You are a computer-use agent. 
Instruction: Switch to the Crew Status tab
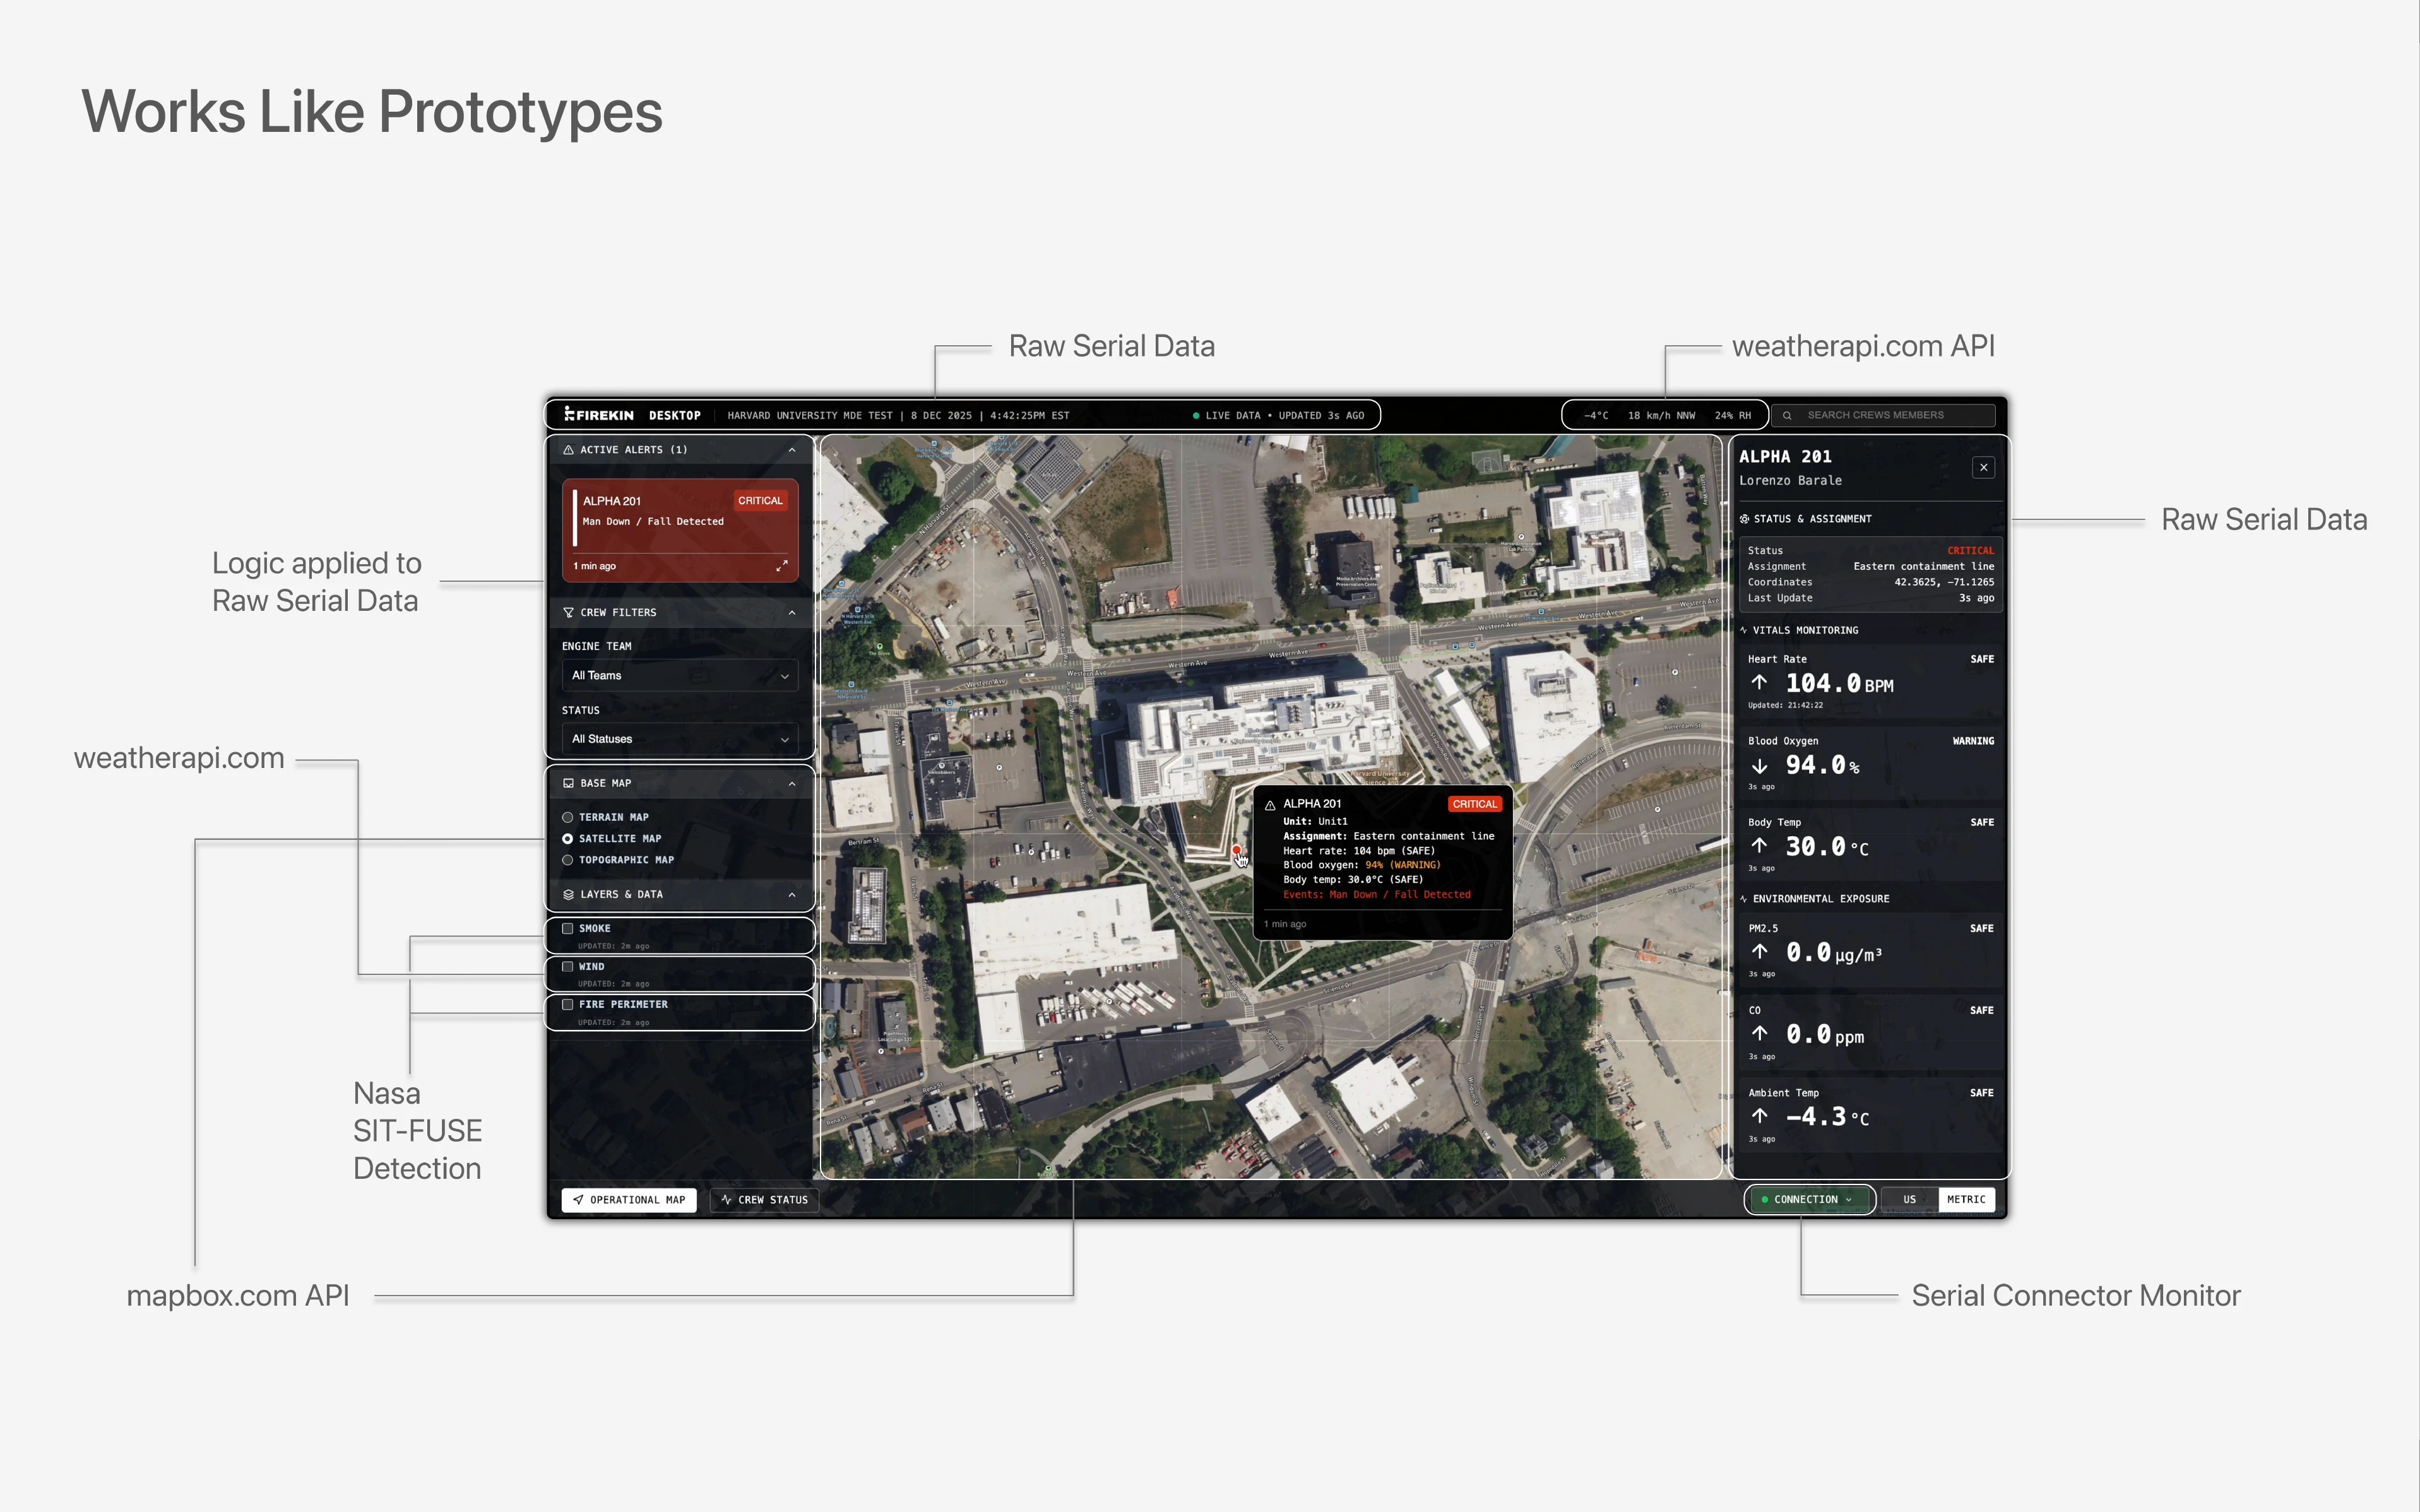[x=764, y=1200]
